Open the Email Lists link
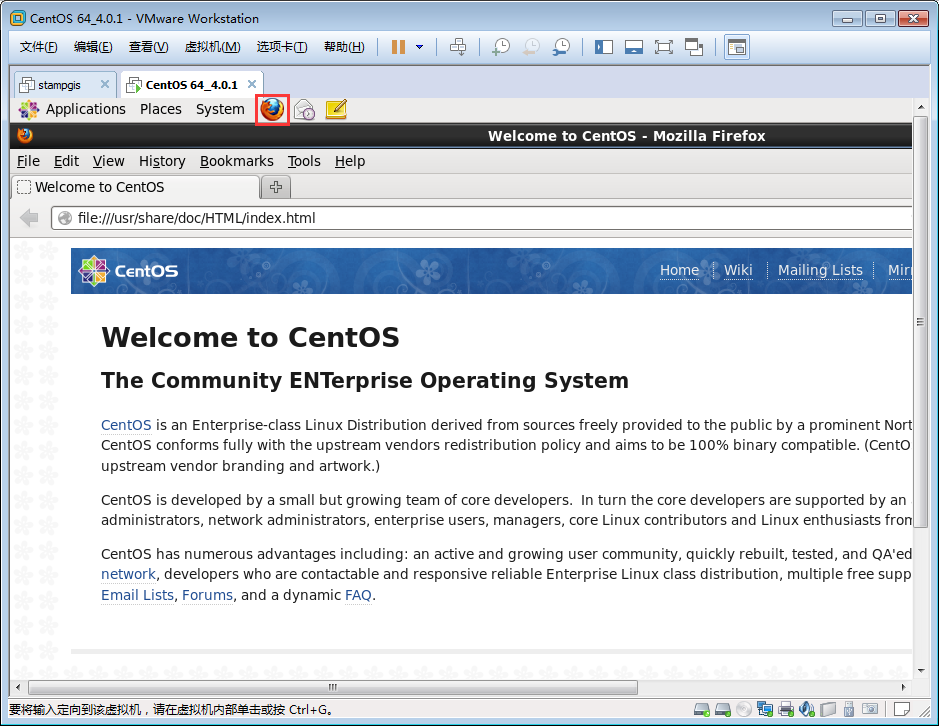The height and width of the screenshot is (726, 939). [137, 595]
